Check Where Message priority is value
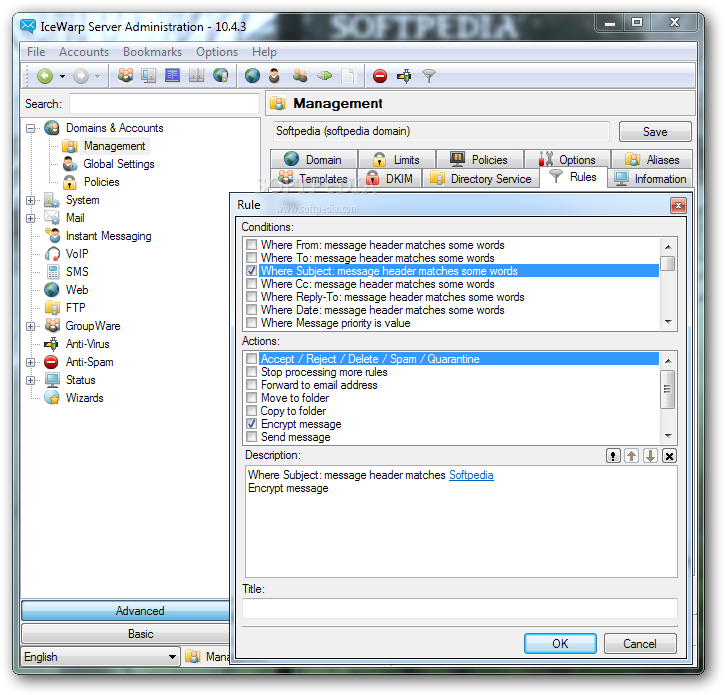 (252, 322)
